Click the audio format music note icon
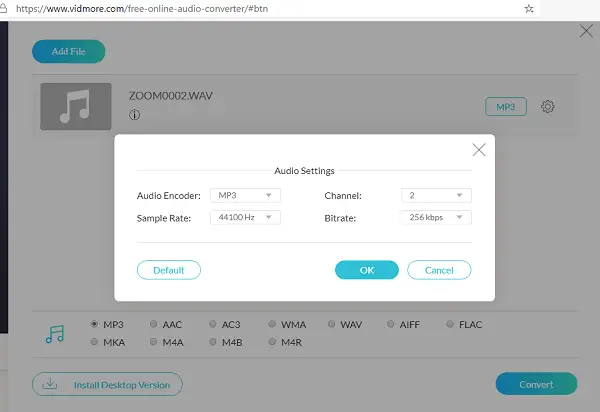The height and width of the screenshot is (412, 600). point(55,334)
